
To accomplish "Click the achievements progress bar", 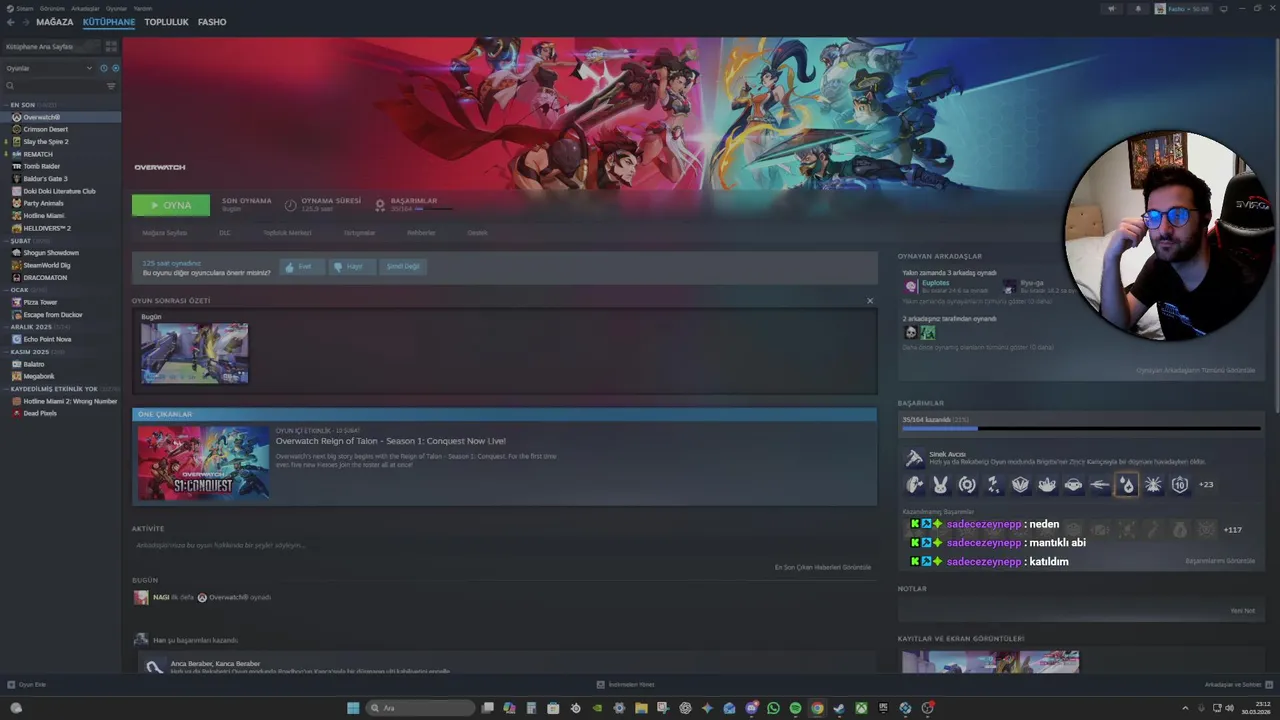I will tap(1081, 429).
